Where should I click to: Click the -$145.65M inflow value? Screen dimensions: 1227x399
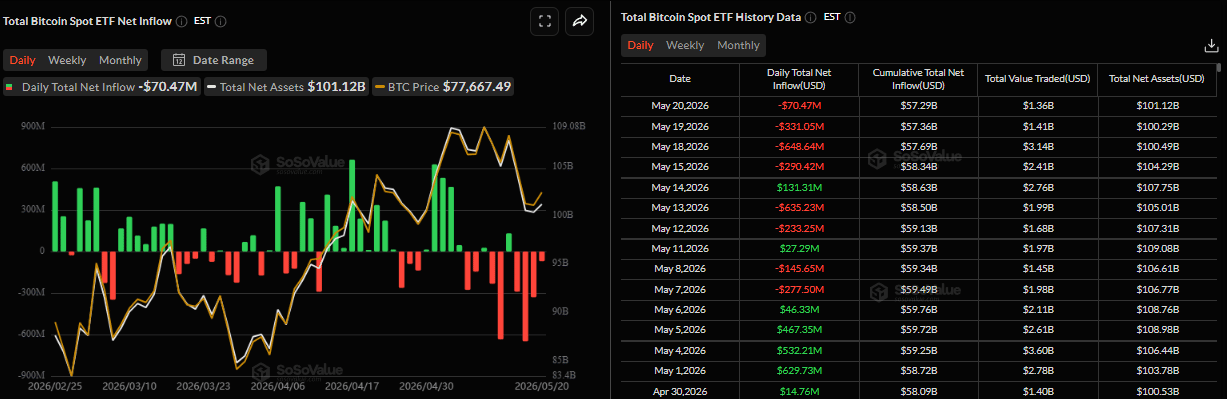799,269
